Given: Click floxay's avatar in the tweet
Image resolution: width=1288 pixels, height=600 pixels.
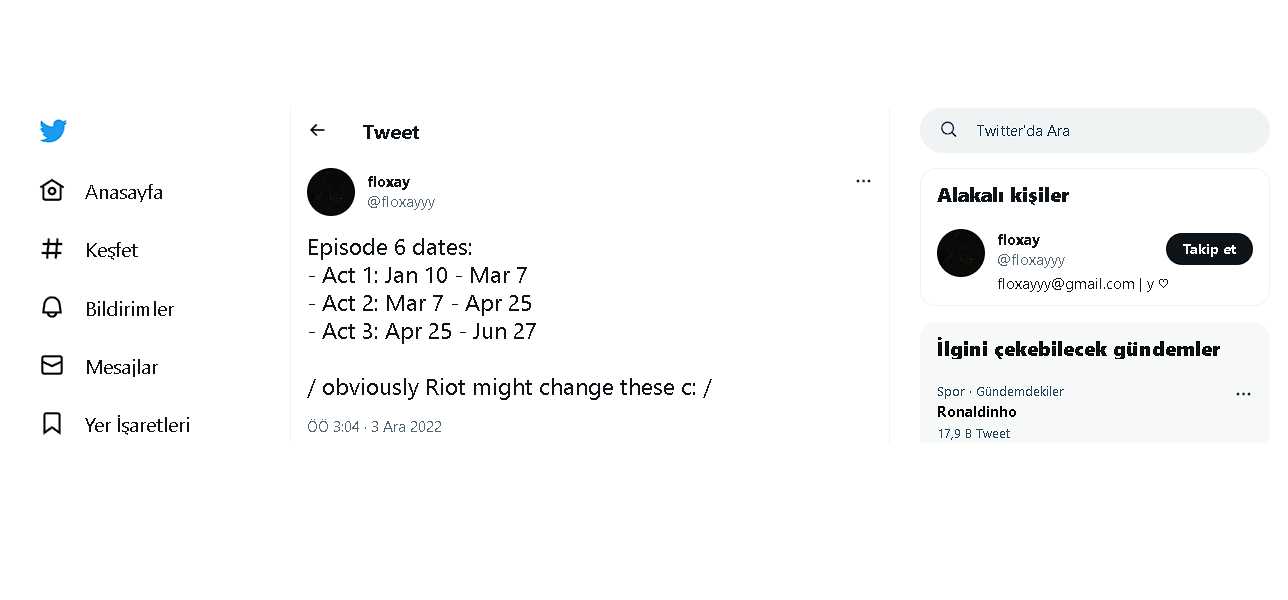Looking at the screenshot, I should point(331,192).
